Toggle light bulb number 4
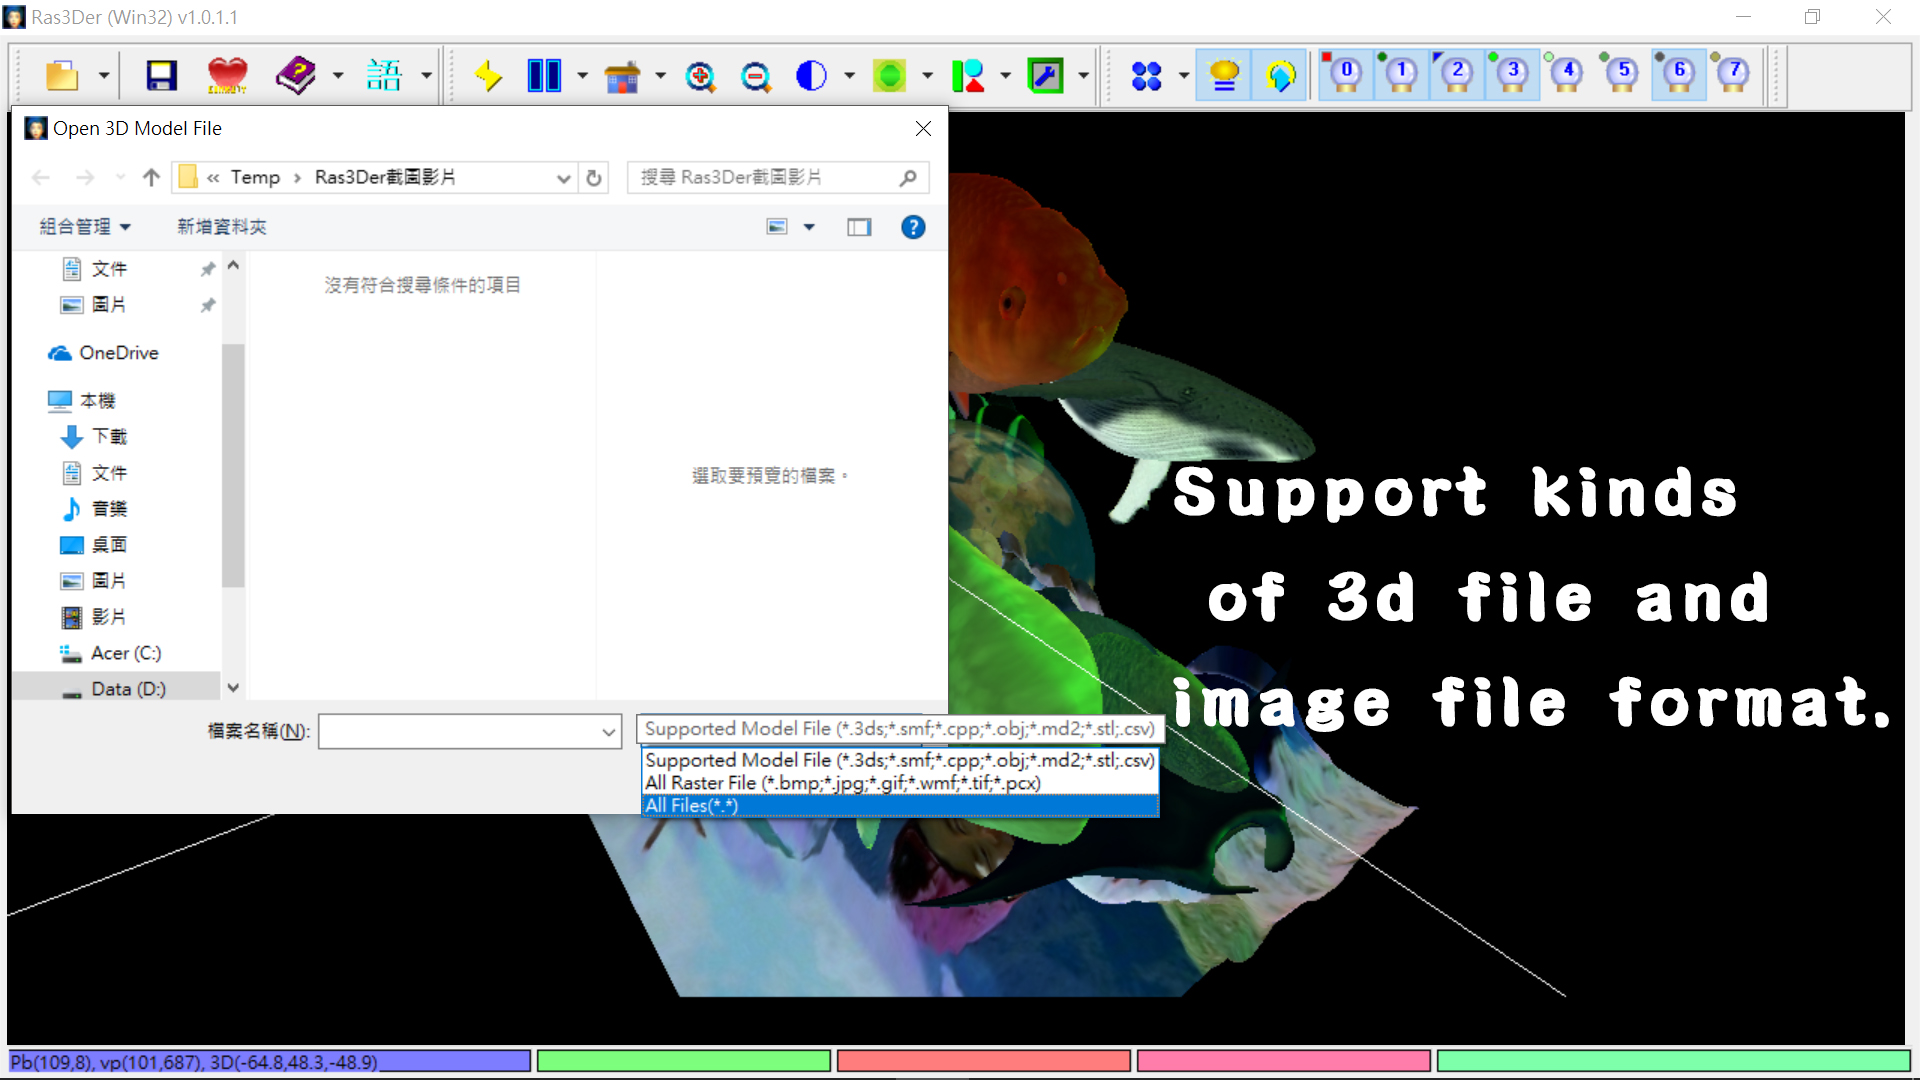This screenshot has width=1920, height=1080. [x=1567, y=76]
